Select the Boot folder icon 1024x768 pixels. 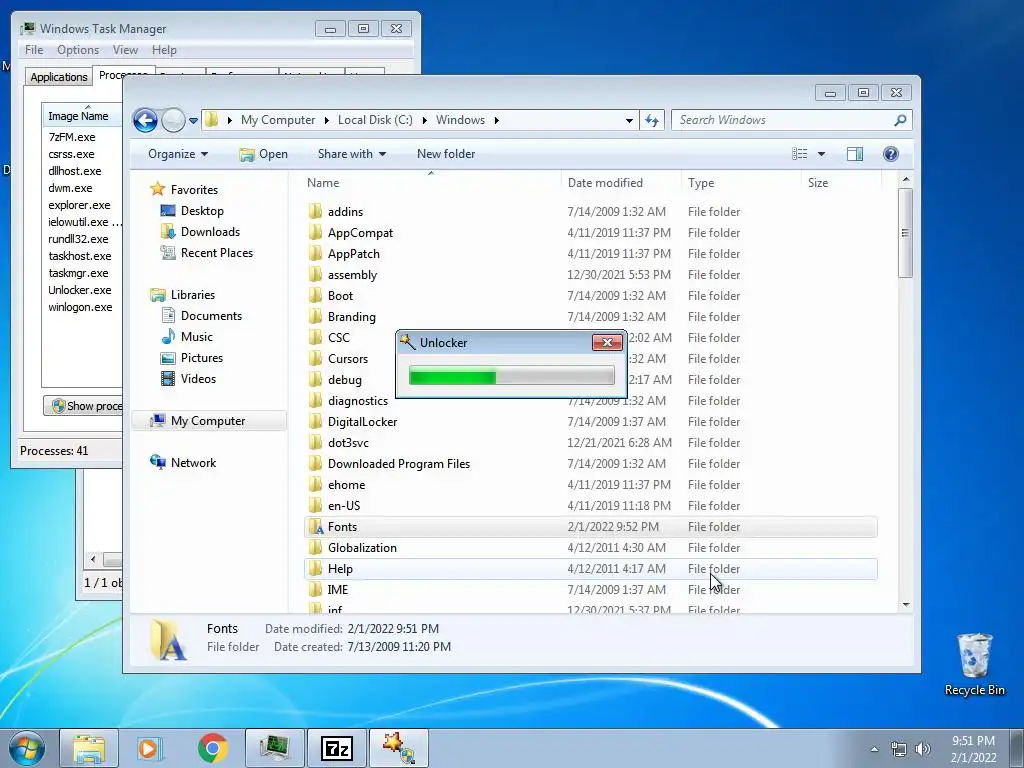coord(315,296)
